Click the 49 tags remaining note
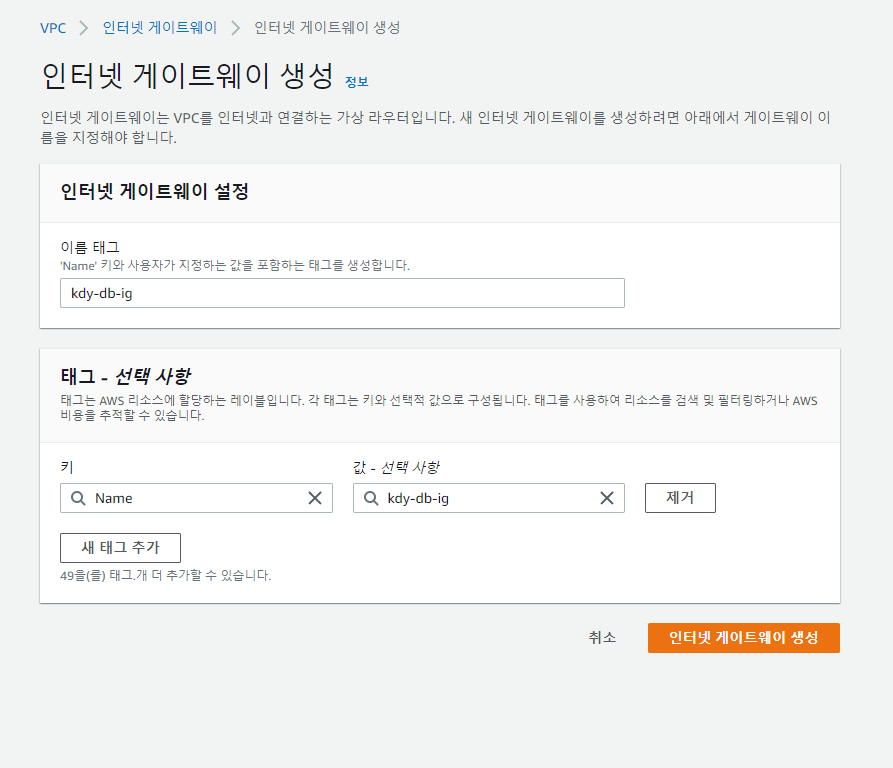This screenshot has height=768, width=893. 166,576
